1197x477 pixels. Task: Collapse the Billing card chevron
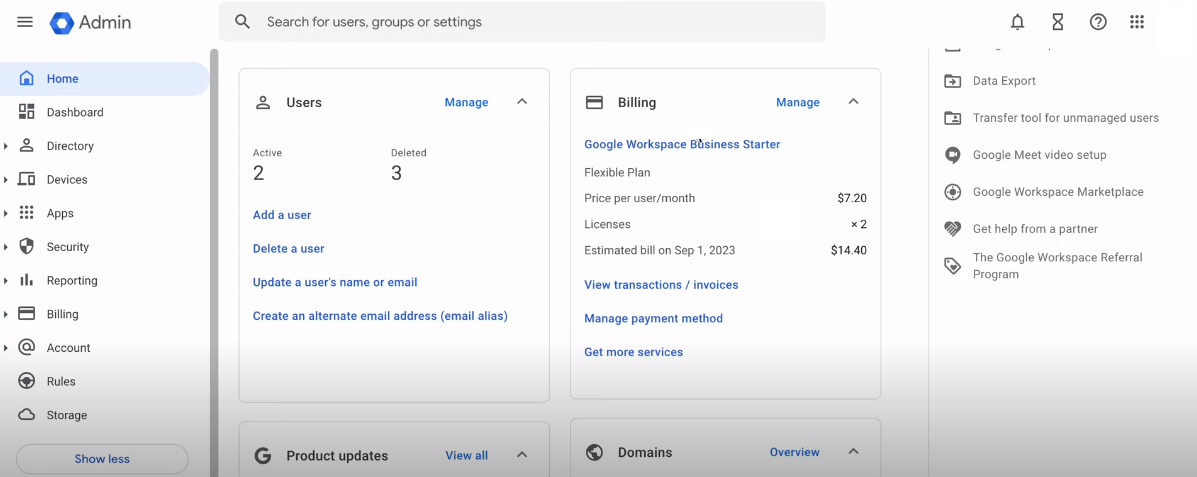tap(853, 102)
